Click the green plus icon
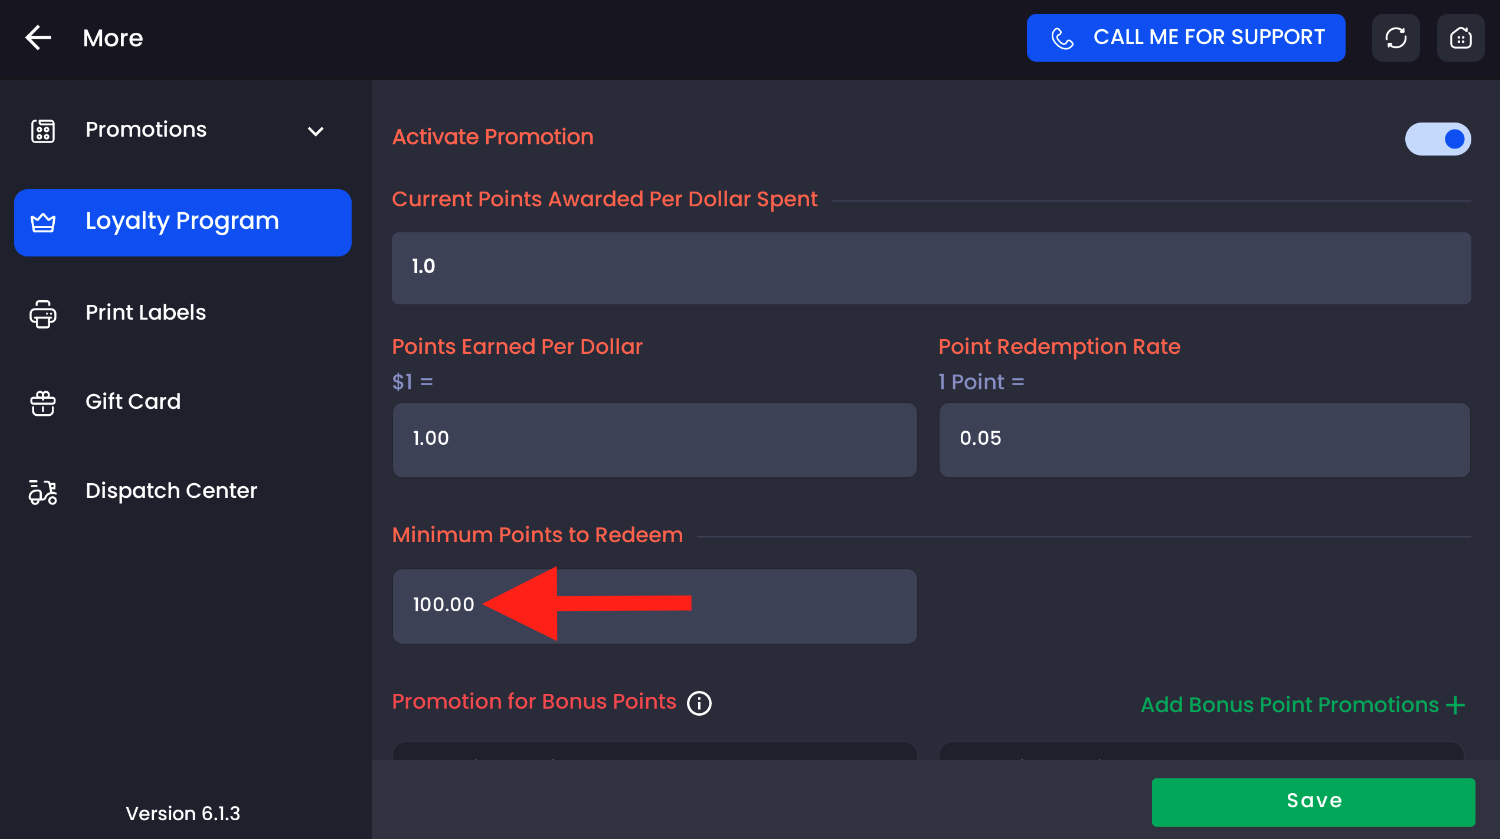The height and width of the screenshot is (839, 1500). pyautogui.click(x=1456, y=705)
